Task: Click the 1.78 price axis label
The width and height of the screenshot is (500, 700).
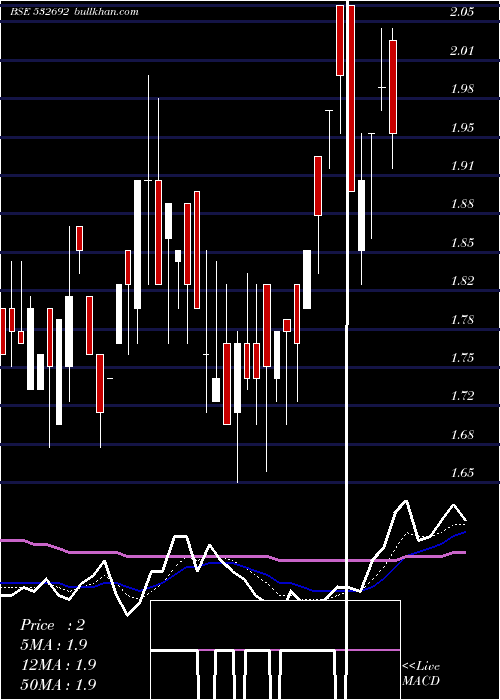Action: point(462,320)
